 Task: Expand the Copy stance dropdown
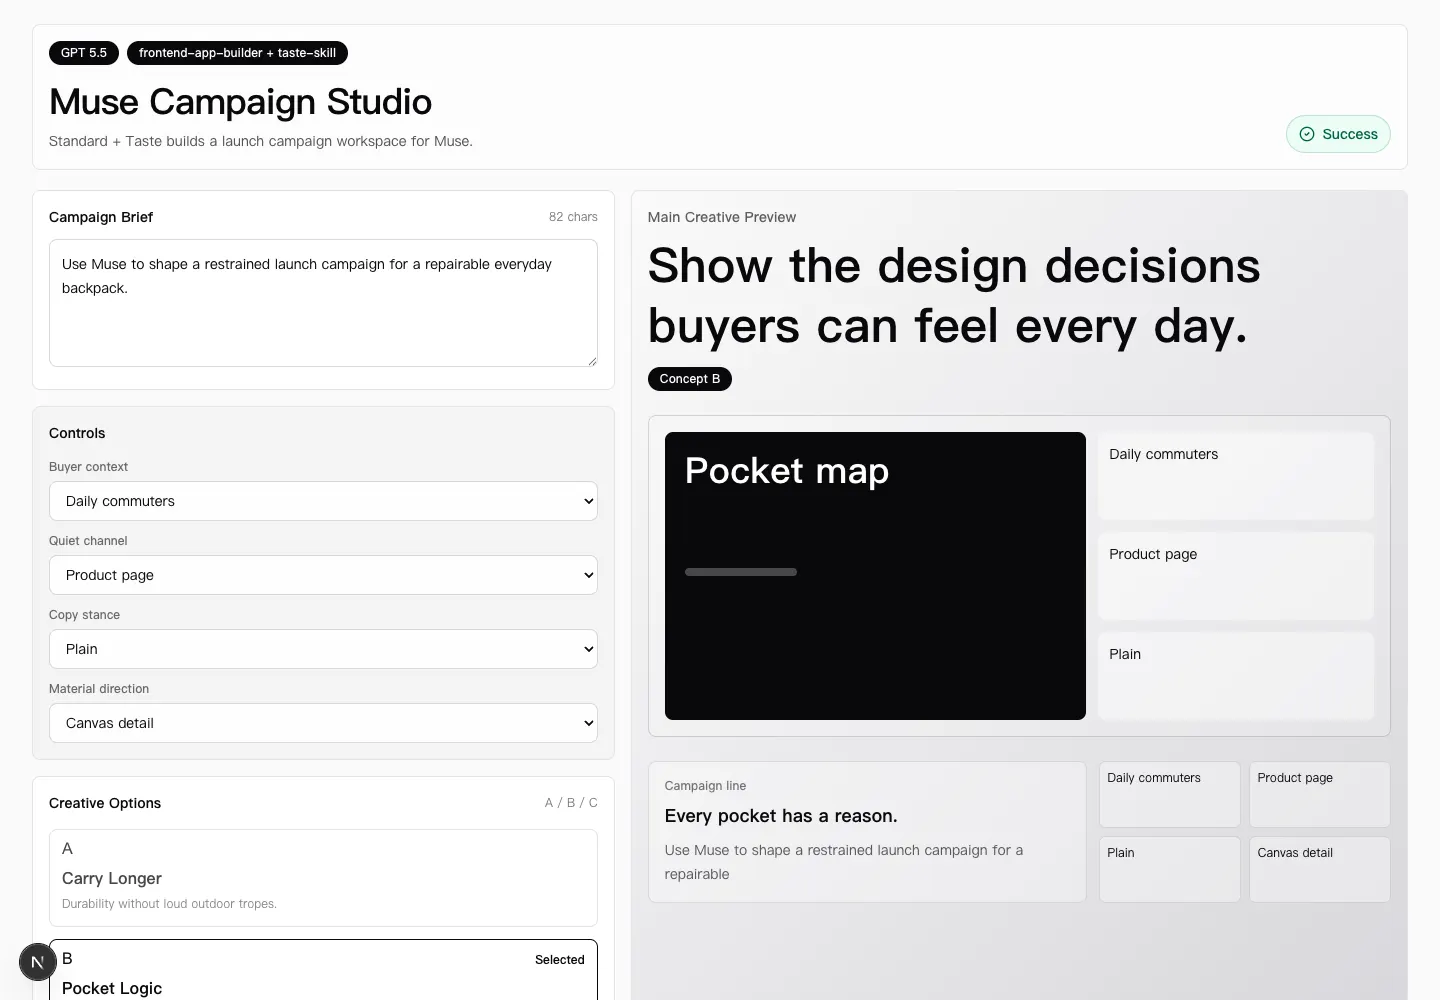pyautogui.click(x=323, y=649)
